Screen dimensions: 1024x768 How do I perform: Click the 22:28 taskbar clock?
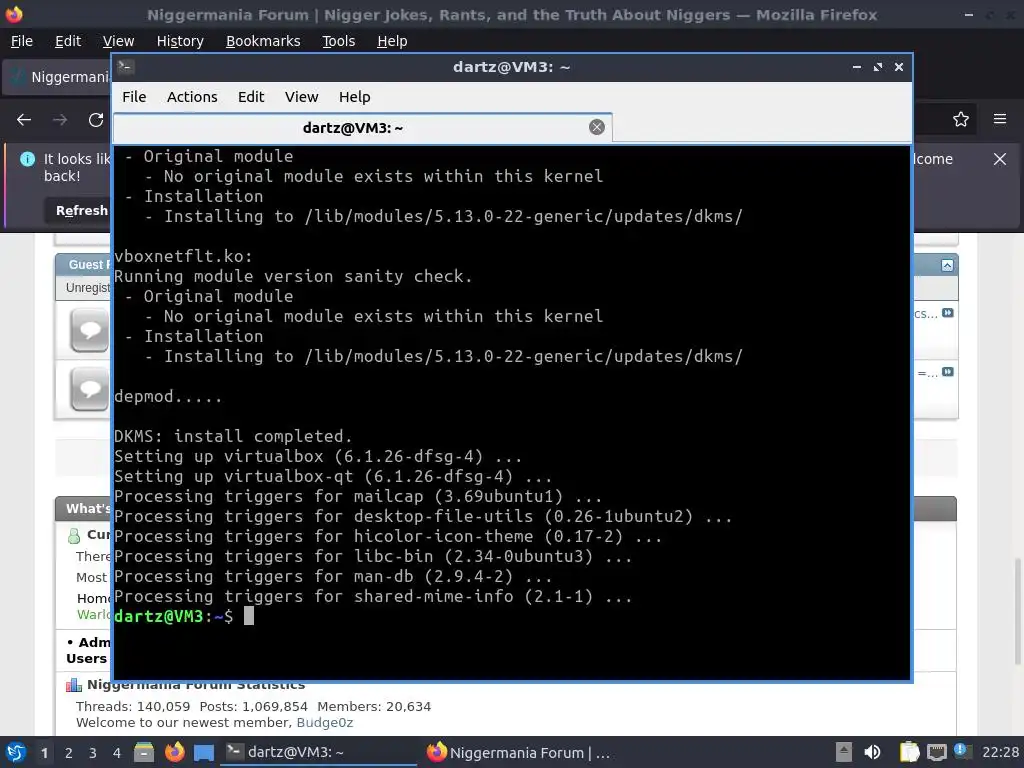coord(1000,752)
